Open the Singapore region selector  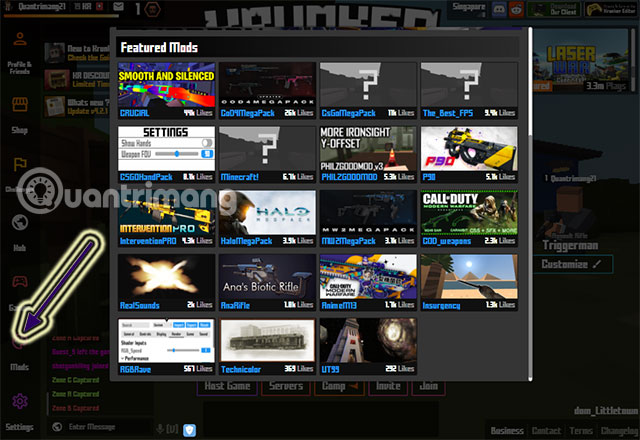point(467,9)
